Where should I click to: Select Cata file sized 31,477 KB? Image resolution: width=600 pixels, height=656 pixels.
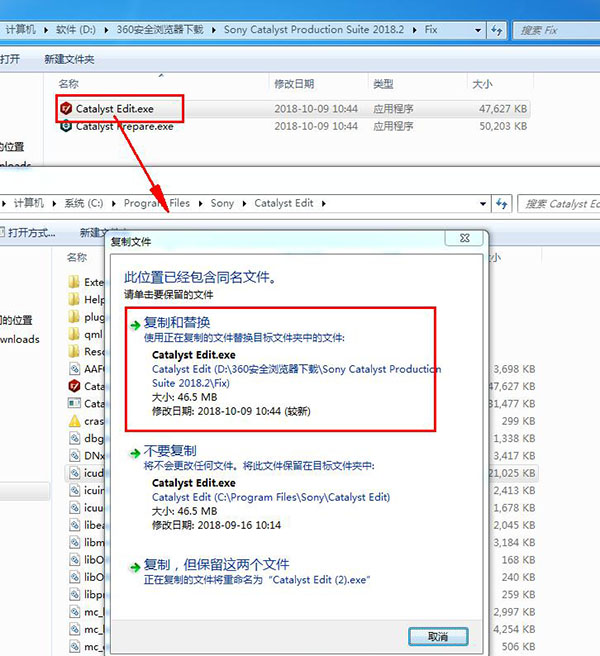tap(74, 403)
